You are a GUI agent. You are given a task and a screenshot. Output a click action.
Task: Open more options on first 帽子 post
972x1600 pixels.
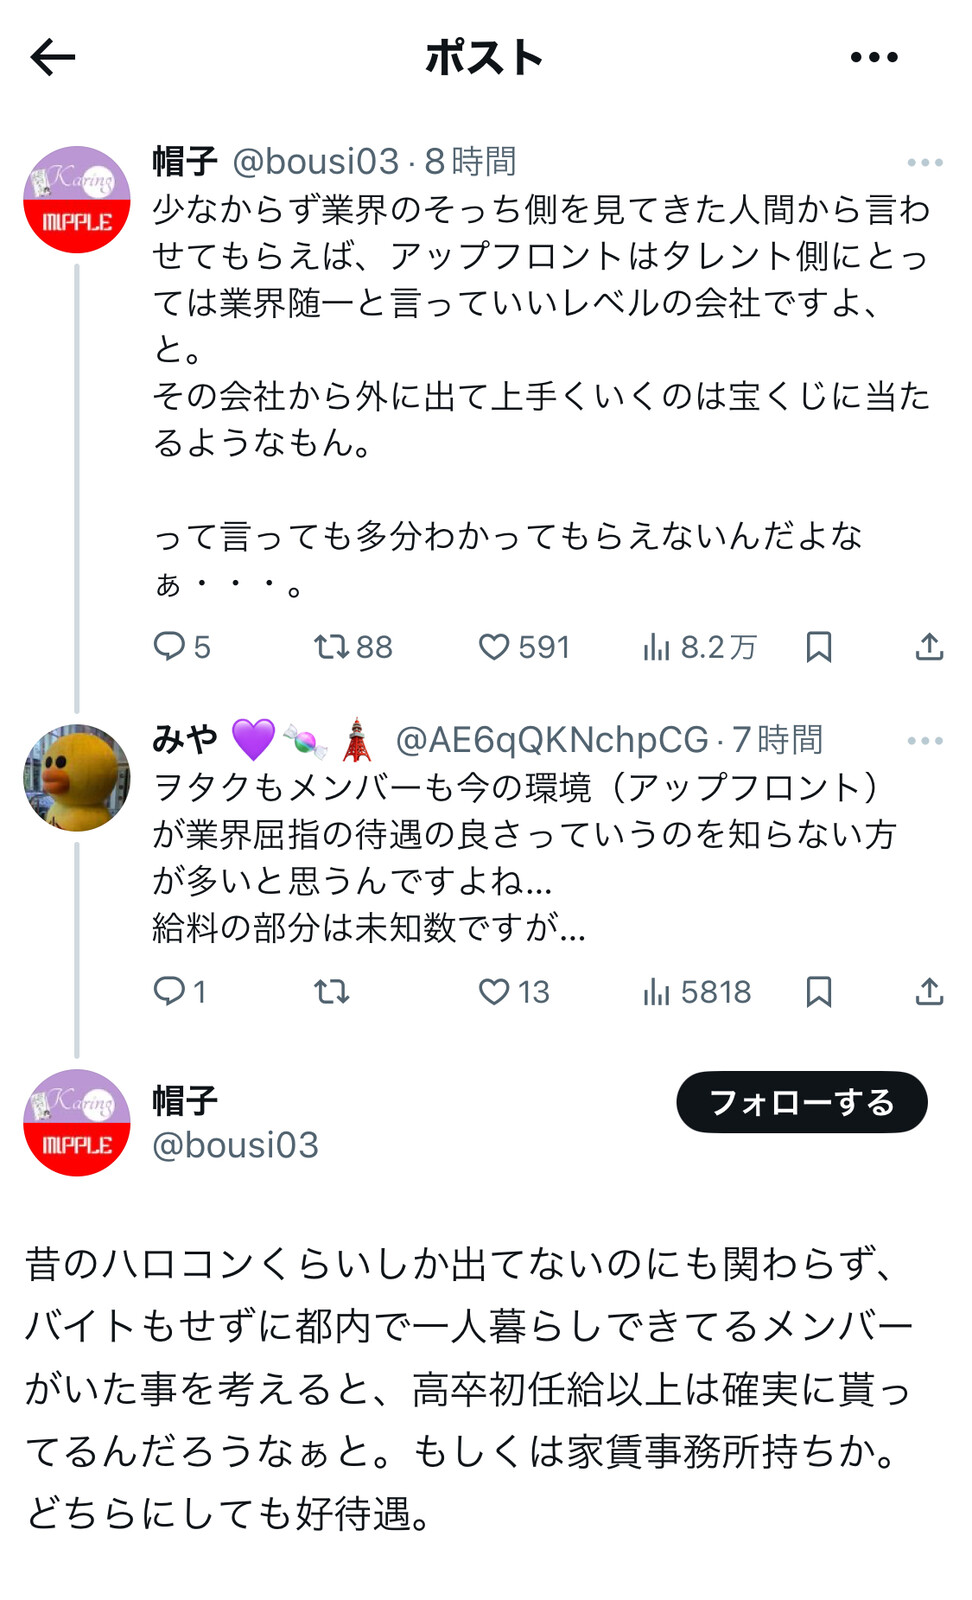924,162
